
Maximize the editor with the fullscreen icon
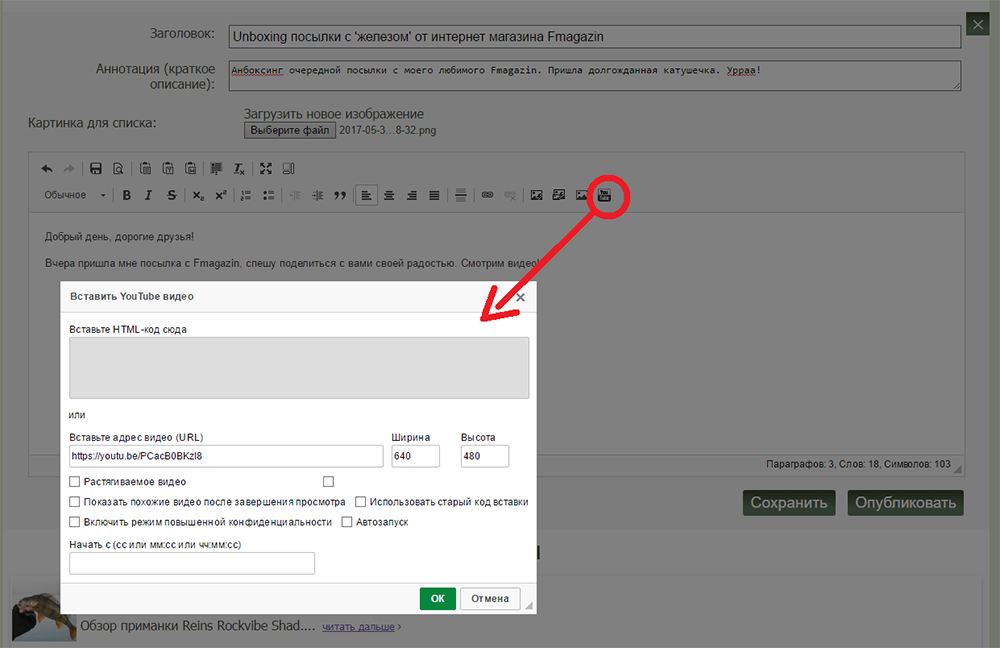click(266, 168)
